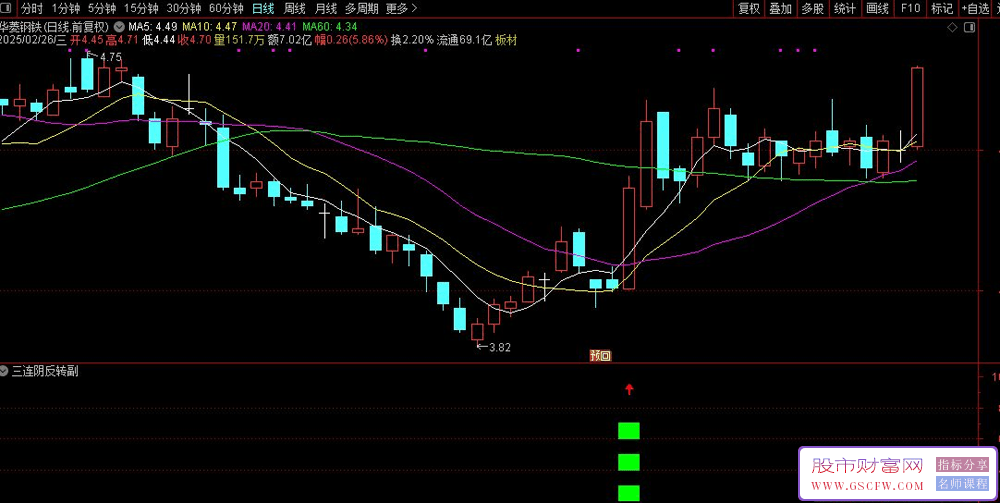1000x503 pixels.
Task: Select the 15分钟 period tab
Action: 140,8
